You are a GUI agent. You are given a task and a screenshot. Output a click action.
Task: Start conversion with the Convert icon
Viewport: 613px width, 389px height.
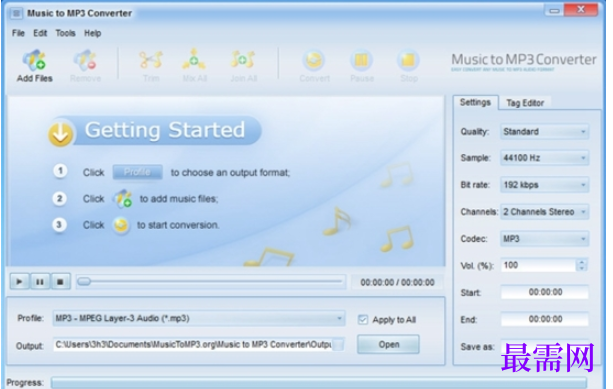tap(314, 60)
